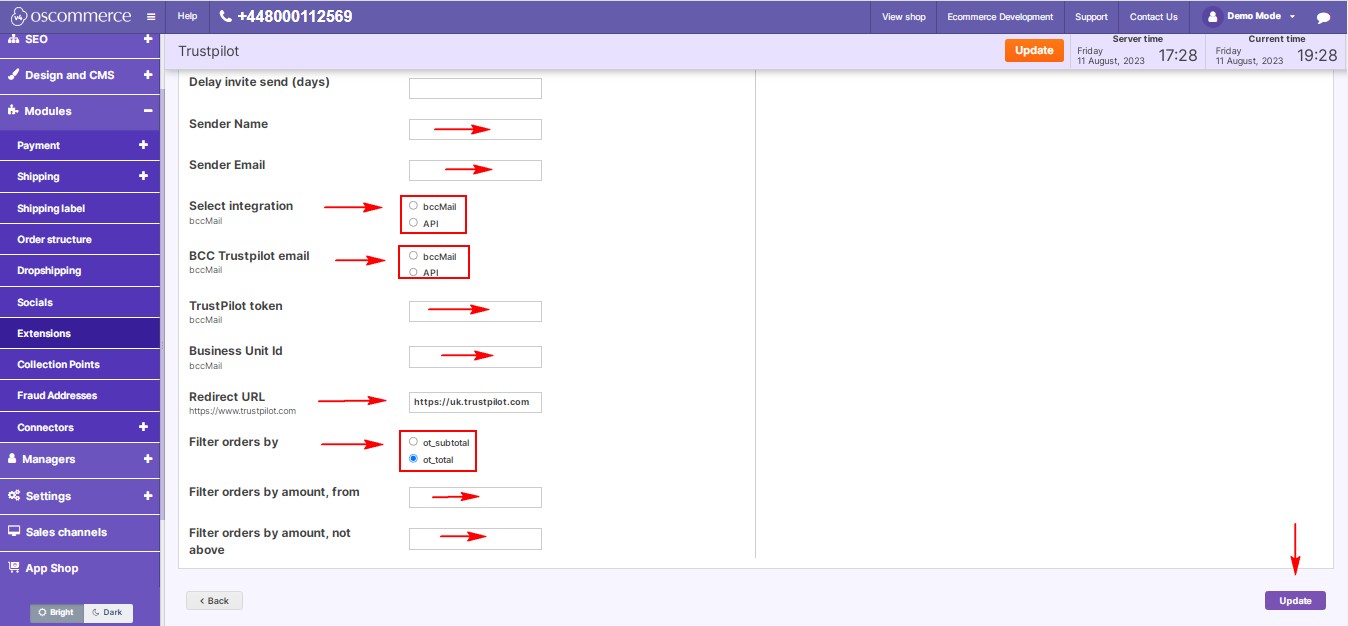Screen dimensions: 1348x626
Task: Open Order structure menu item
Action: pos(80,240)
